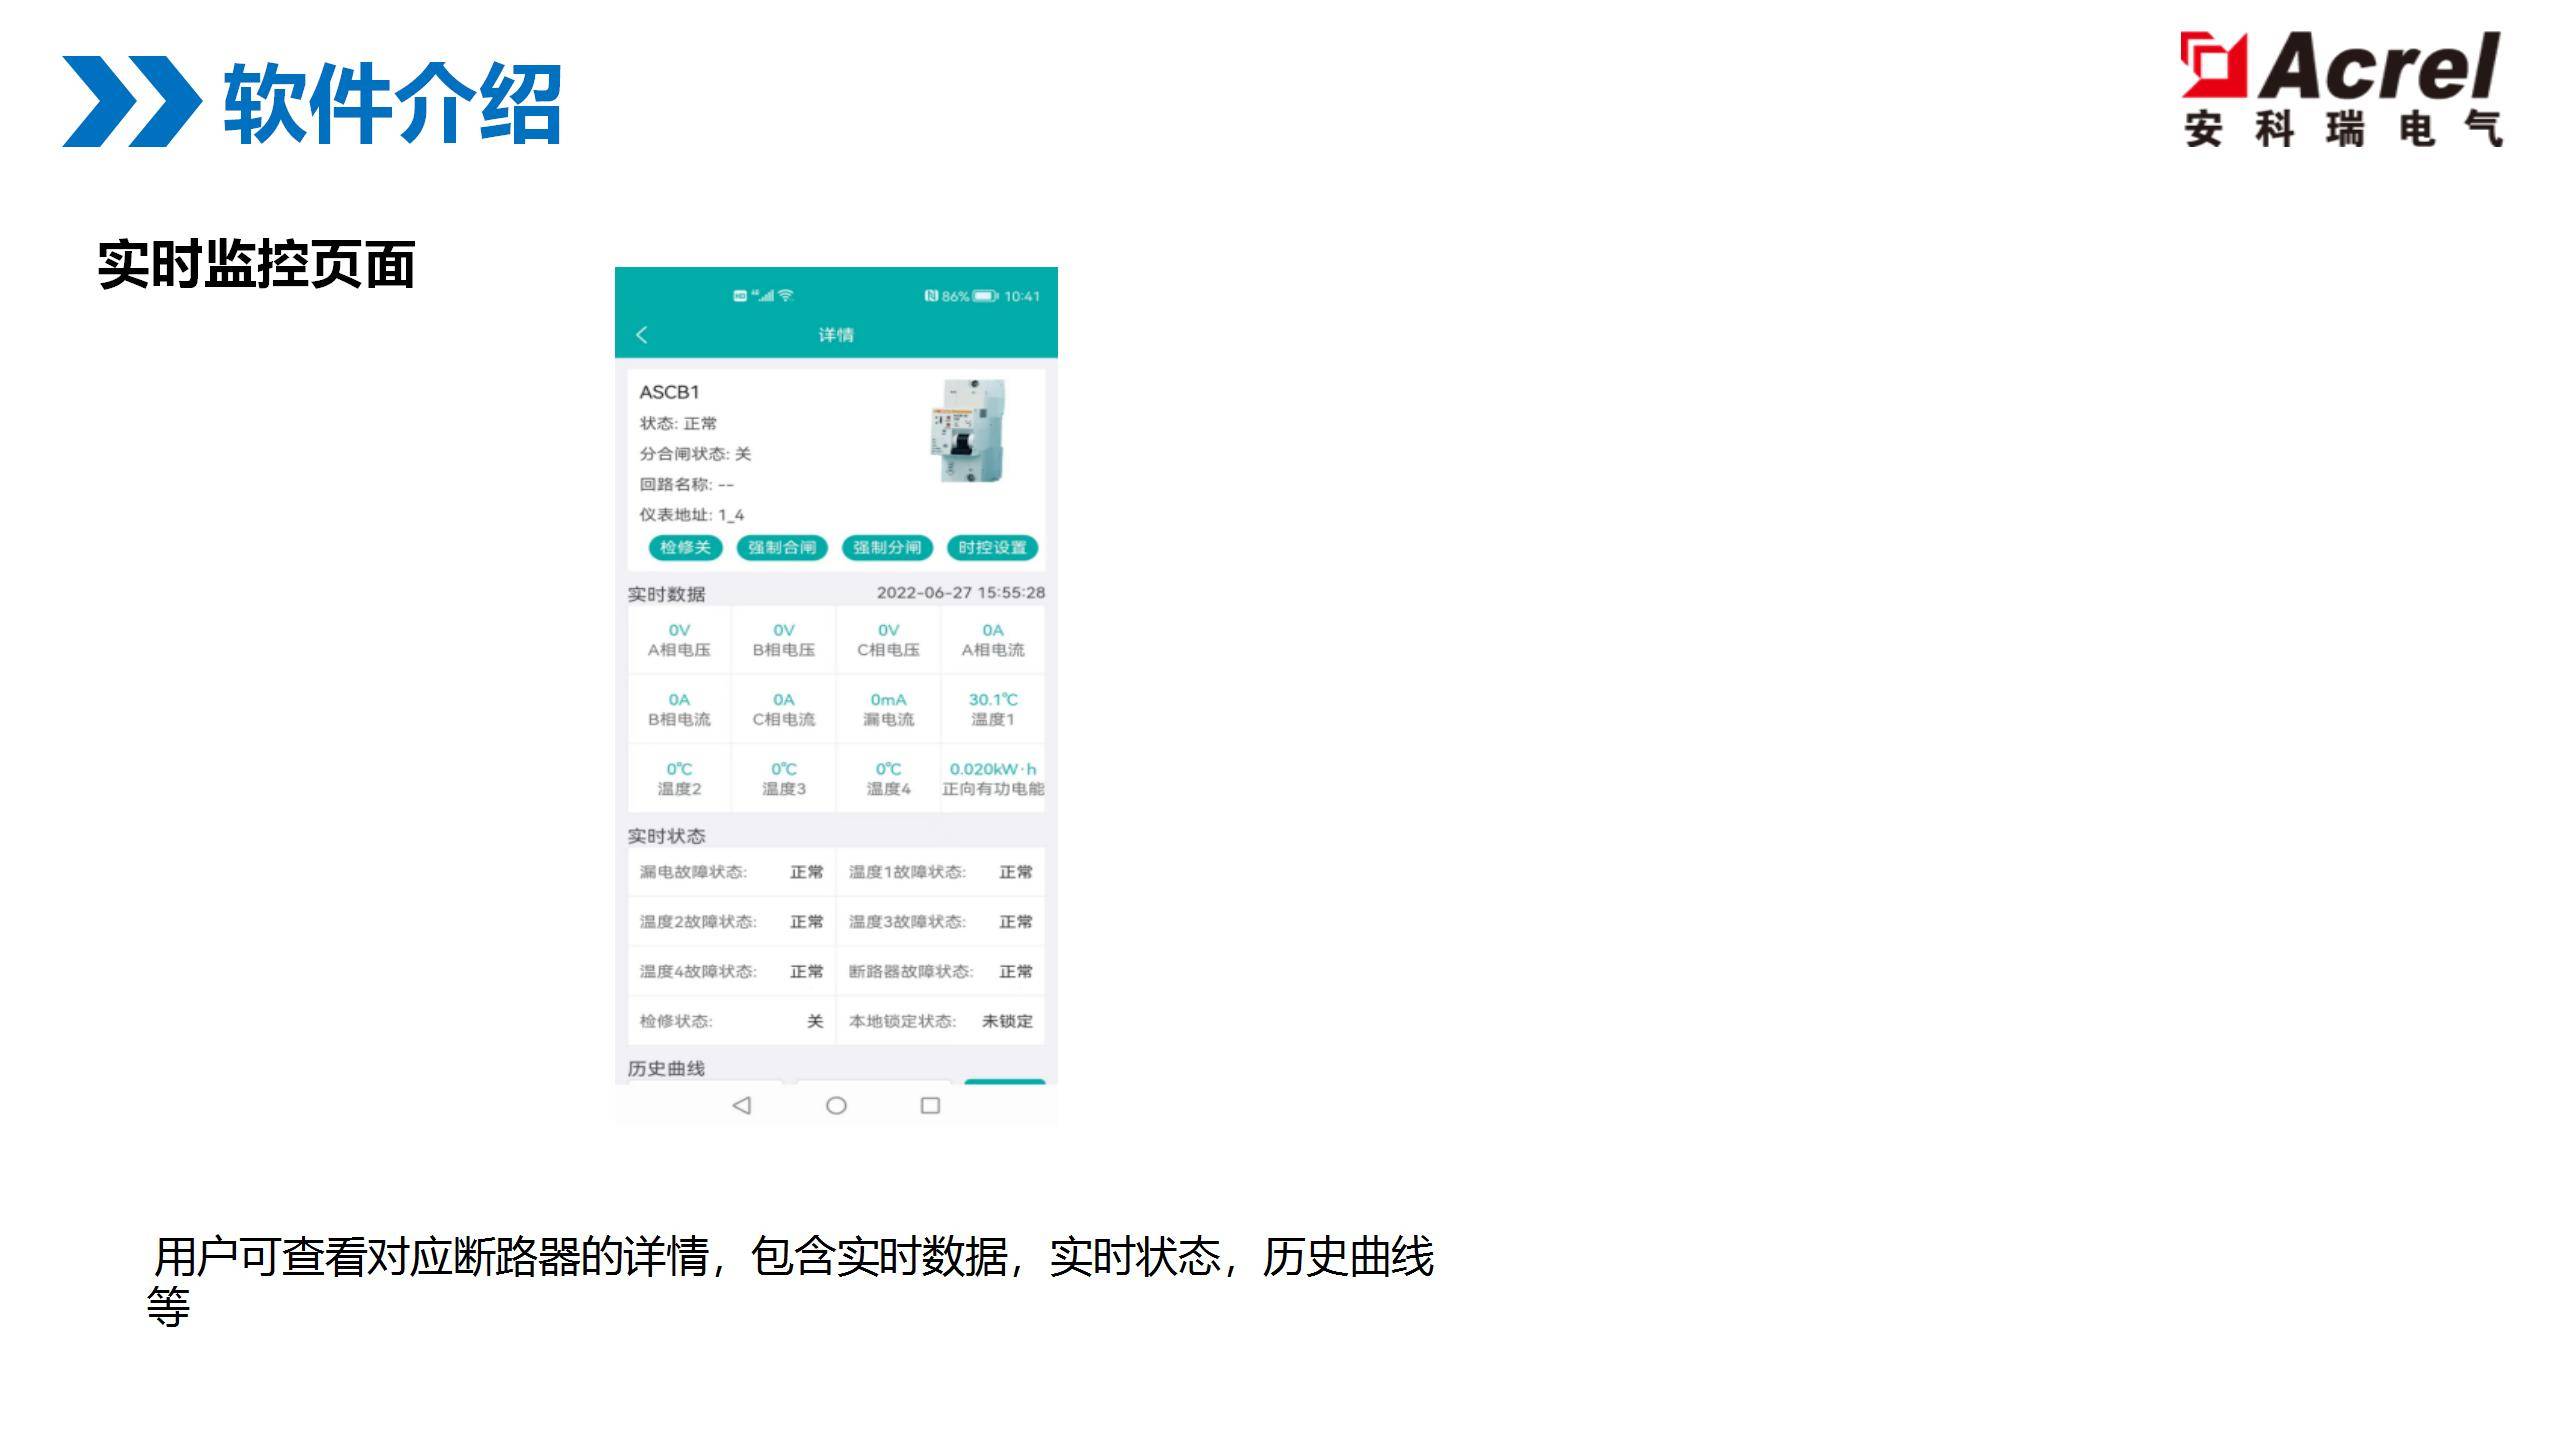Tap the 漏电故障状态 status row
Screen dimensions: 2560x1440
click(x=731, y=872)
